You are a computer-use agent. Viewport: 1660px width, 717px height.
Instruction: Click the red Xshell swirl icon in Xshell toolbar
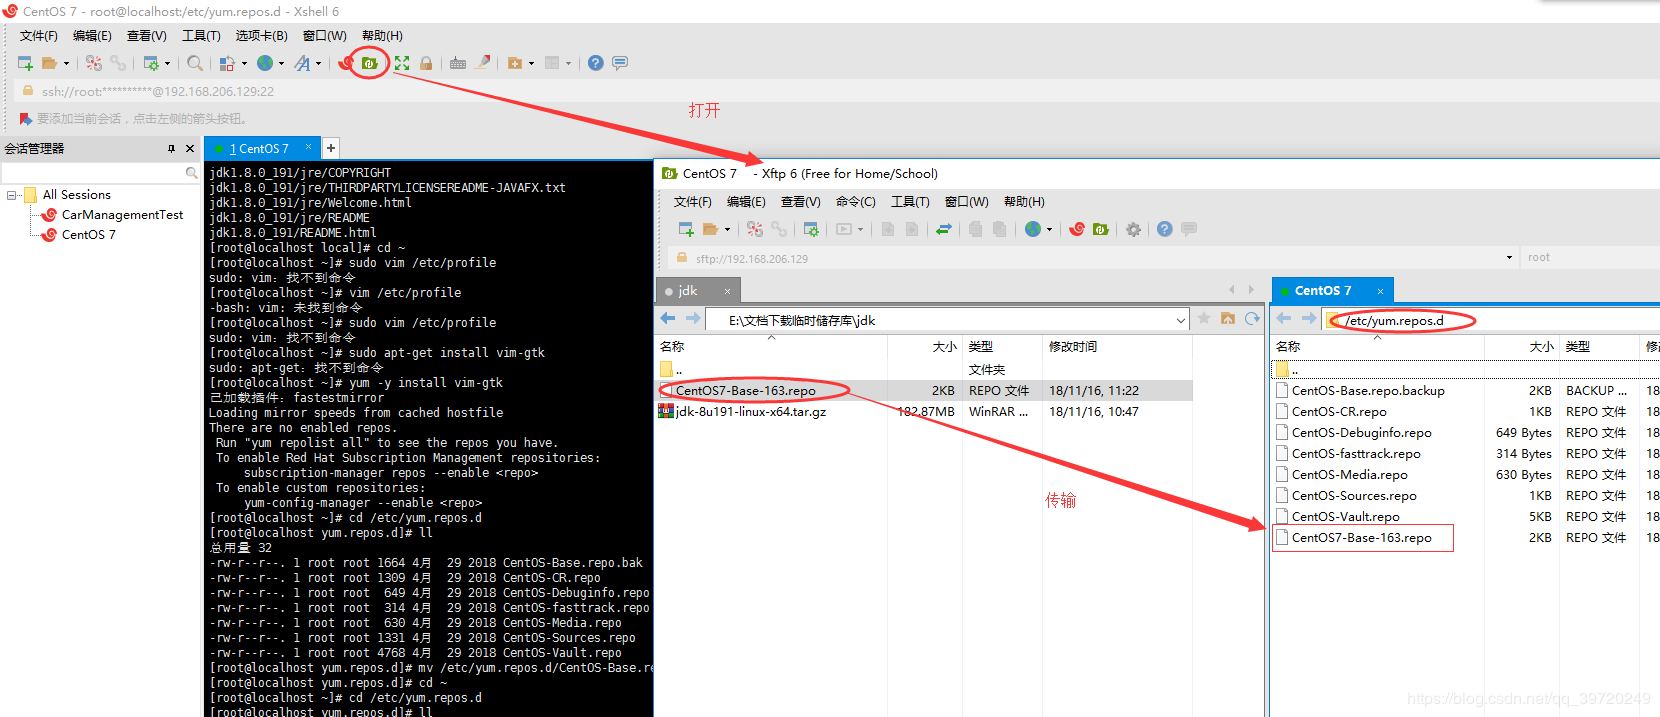pos(346,63)
